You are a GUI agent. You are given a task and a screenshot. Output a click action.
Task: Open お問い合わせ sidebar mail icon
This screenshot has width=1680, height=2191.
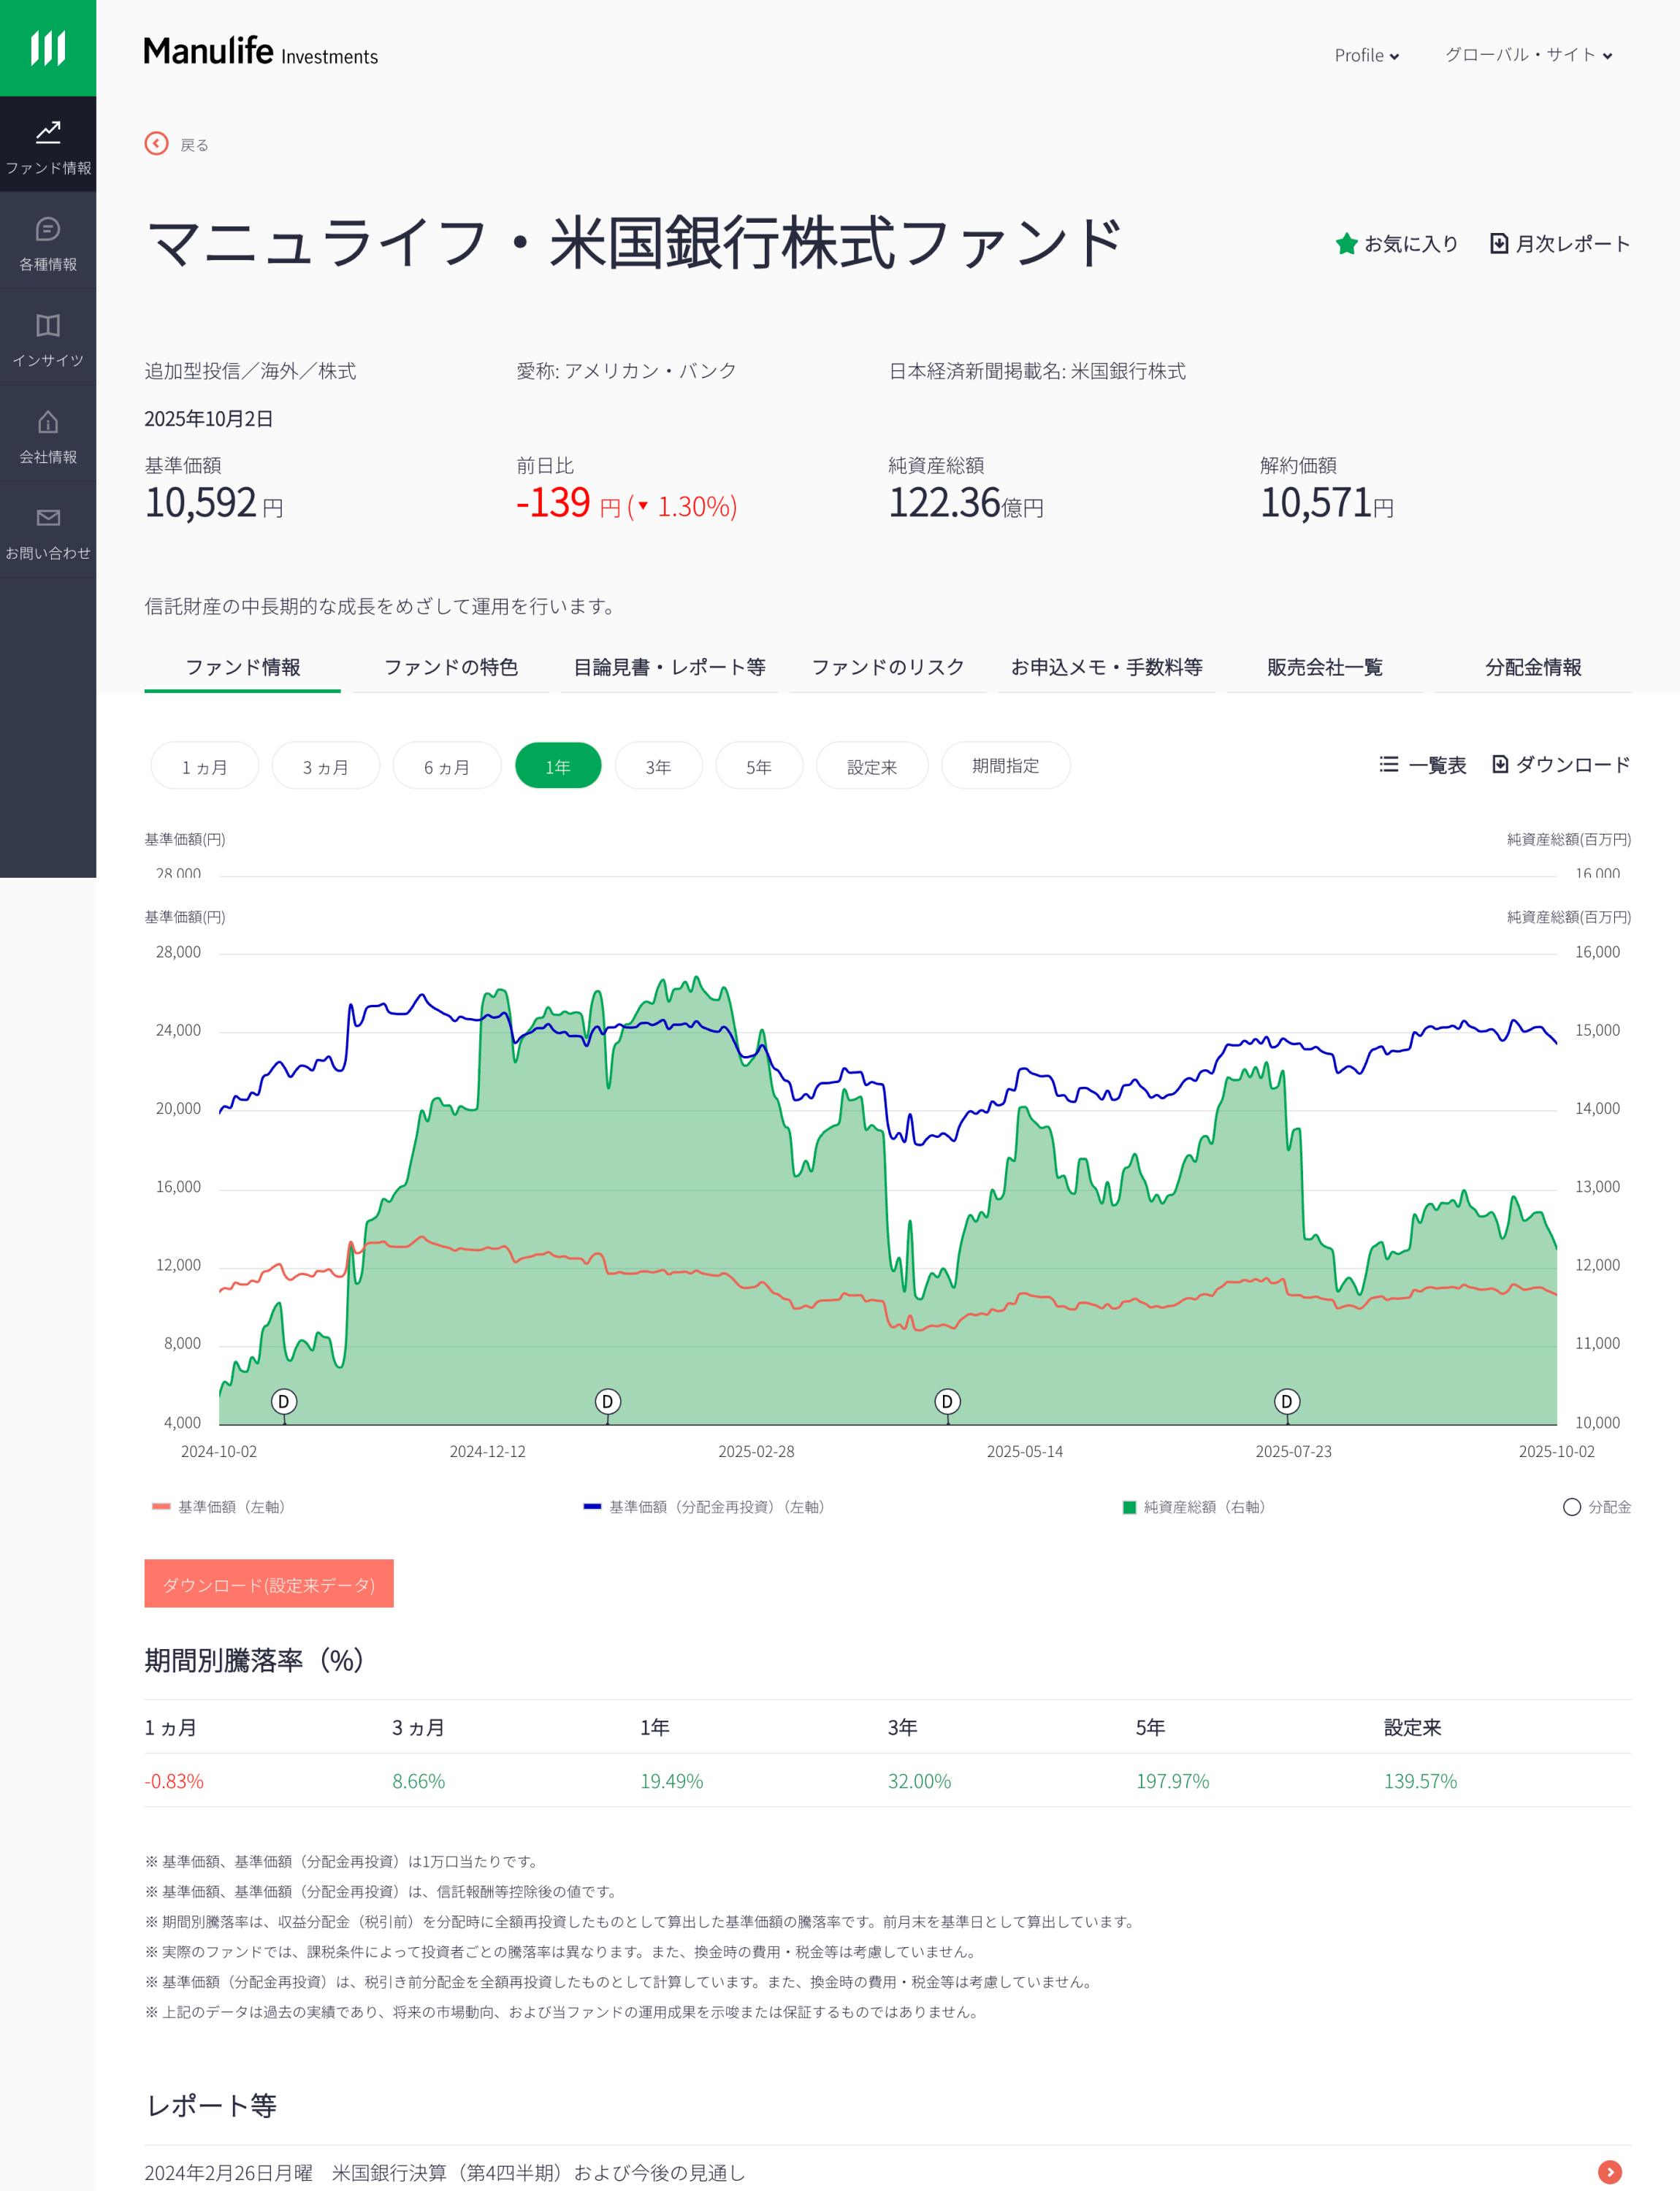[48, 518]
